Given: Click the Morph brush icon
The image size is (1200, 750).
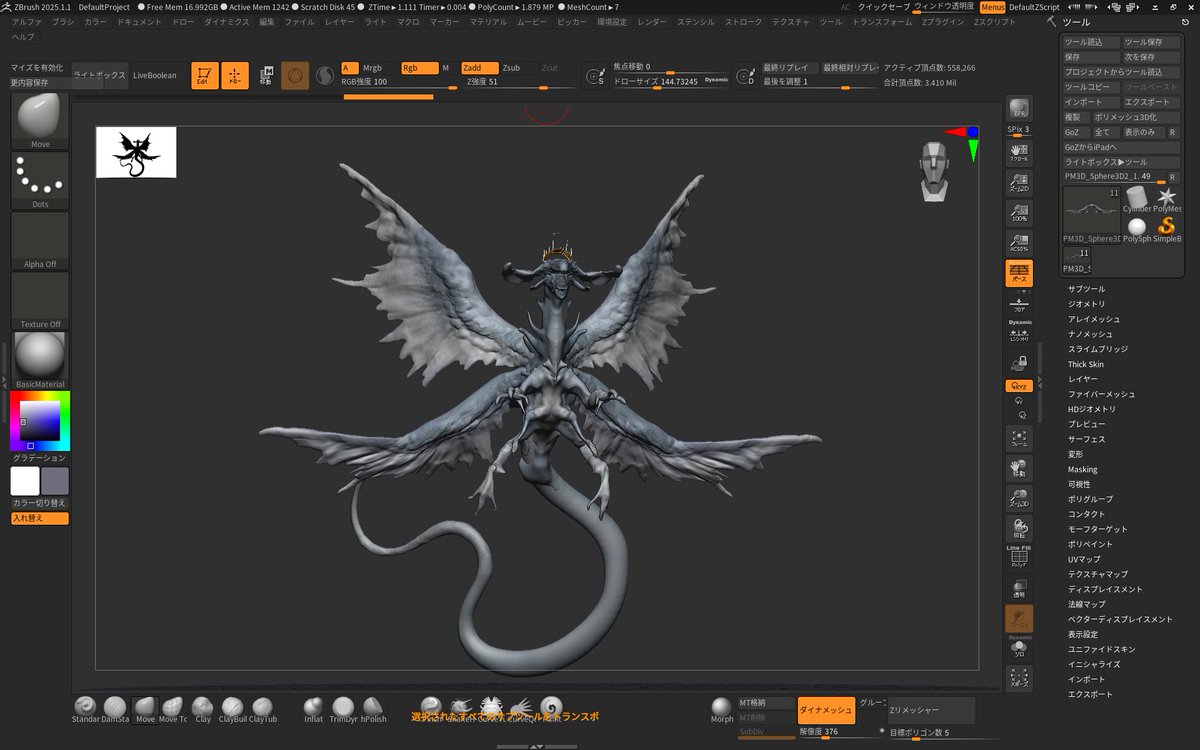Looking at the screenshot, I should (722, 709).
